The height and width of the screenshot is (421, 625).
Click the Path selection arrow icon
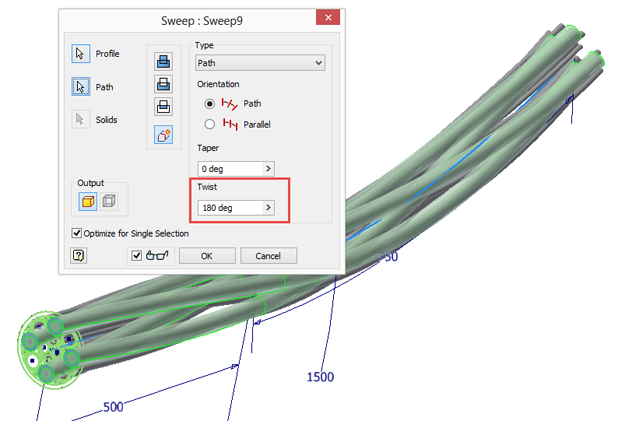click(x=81, y=87)
